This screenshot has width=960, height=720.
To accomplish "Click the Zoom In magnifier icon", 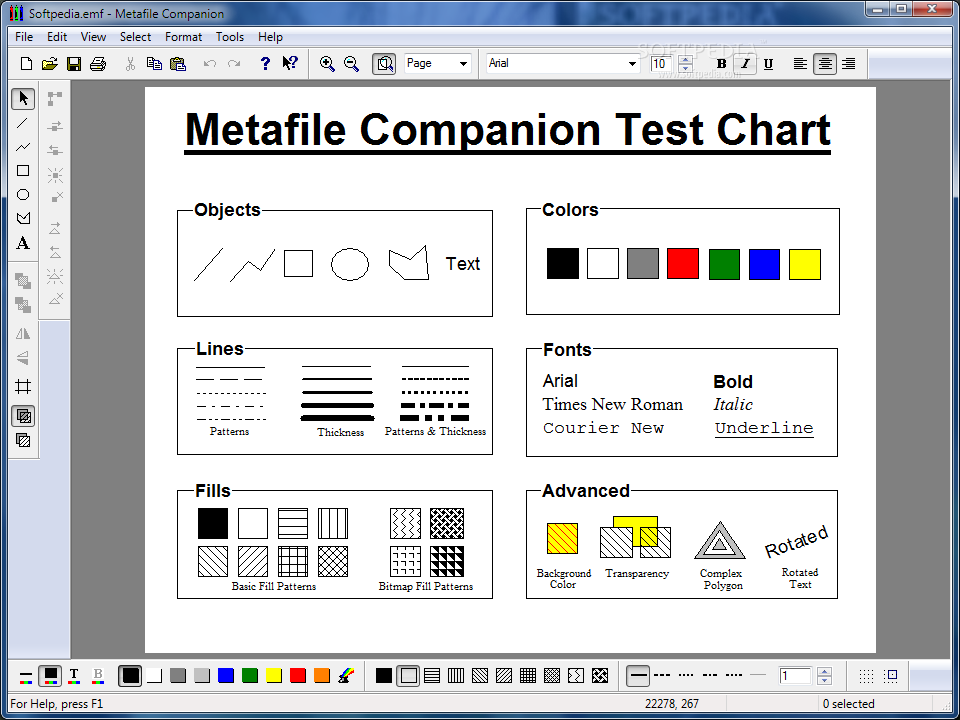I will click(327, 64).
